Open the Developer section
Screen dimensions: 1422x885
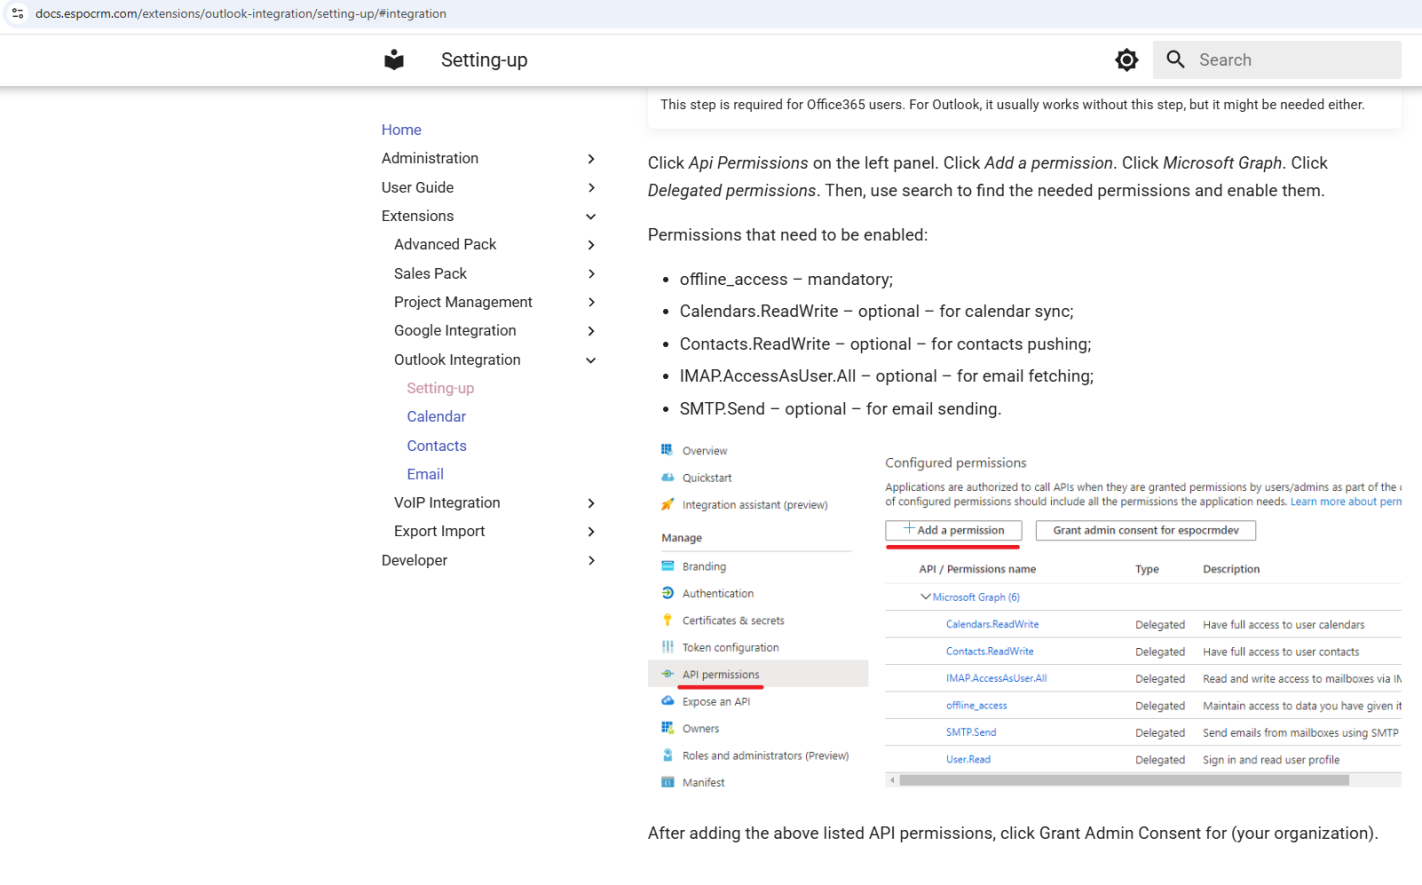coord(414,560)
